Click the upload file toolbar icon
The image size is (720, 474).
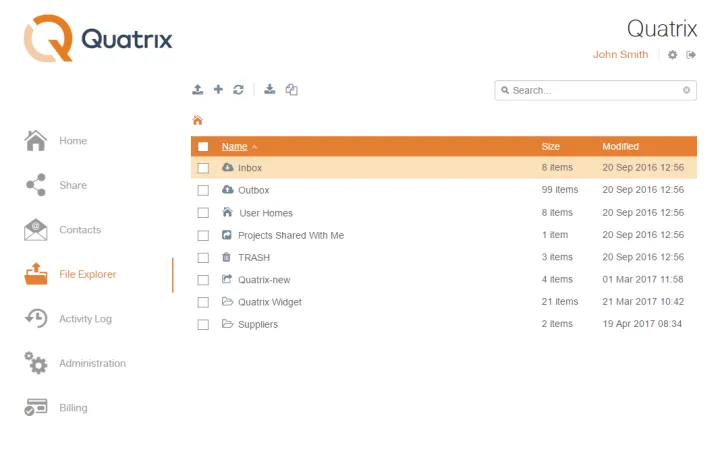(x=197, y=90)
